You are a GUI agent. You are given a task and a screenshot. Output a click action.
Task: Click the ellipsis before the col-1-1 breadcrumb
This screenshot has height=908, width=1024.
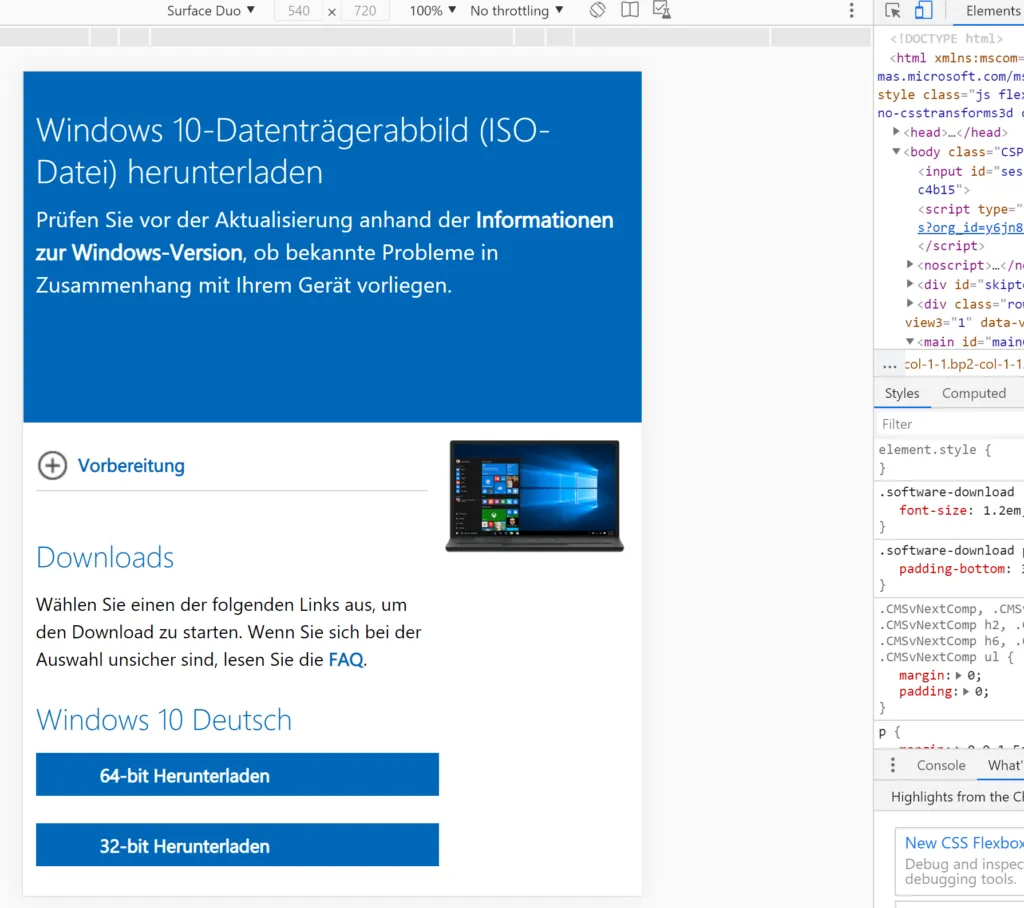coord(889,364)
